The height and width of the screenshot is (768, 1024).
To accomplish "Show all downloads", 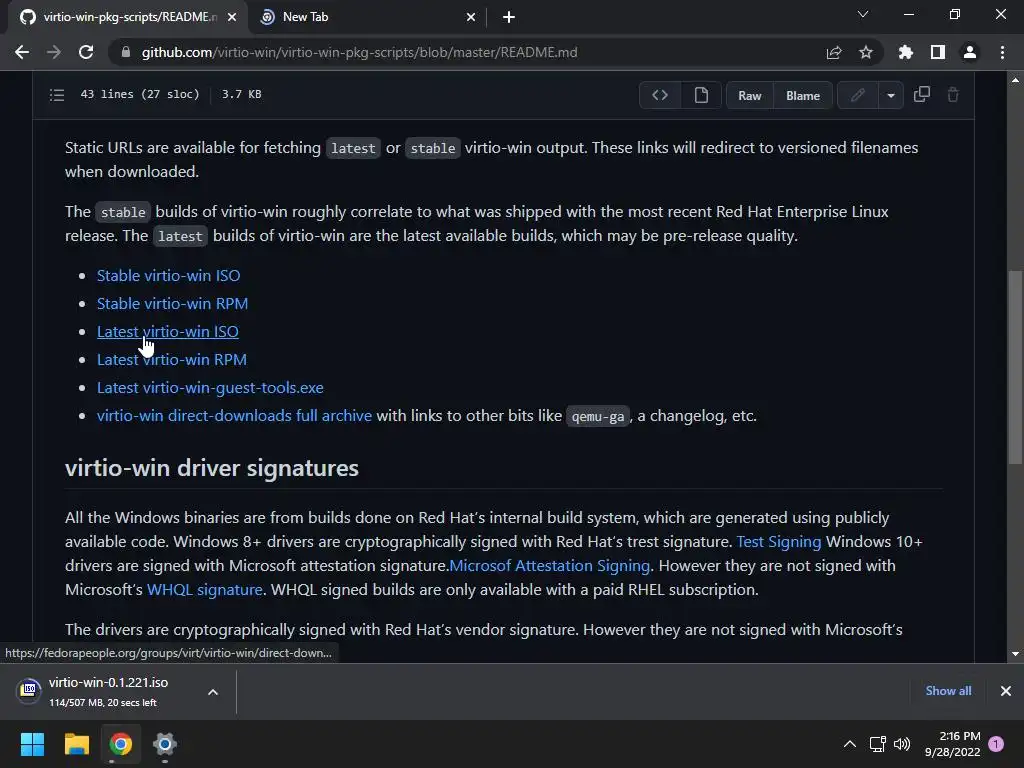I will click(948, 691).
